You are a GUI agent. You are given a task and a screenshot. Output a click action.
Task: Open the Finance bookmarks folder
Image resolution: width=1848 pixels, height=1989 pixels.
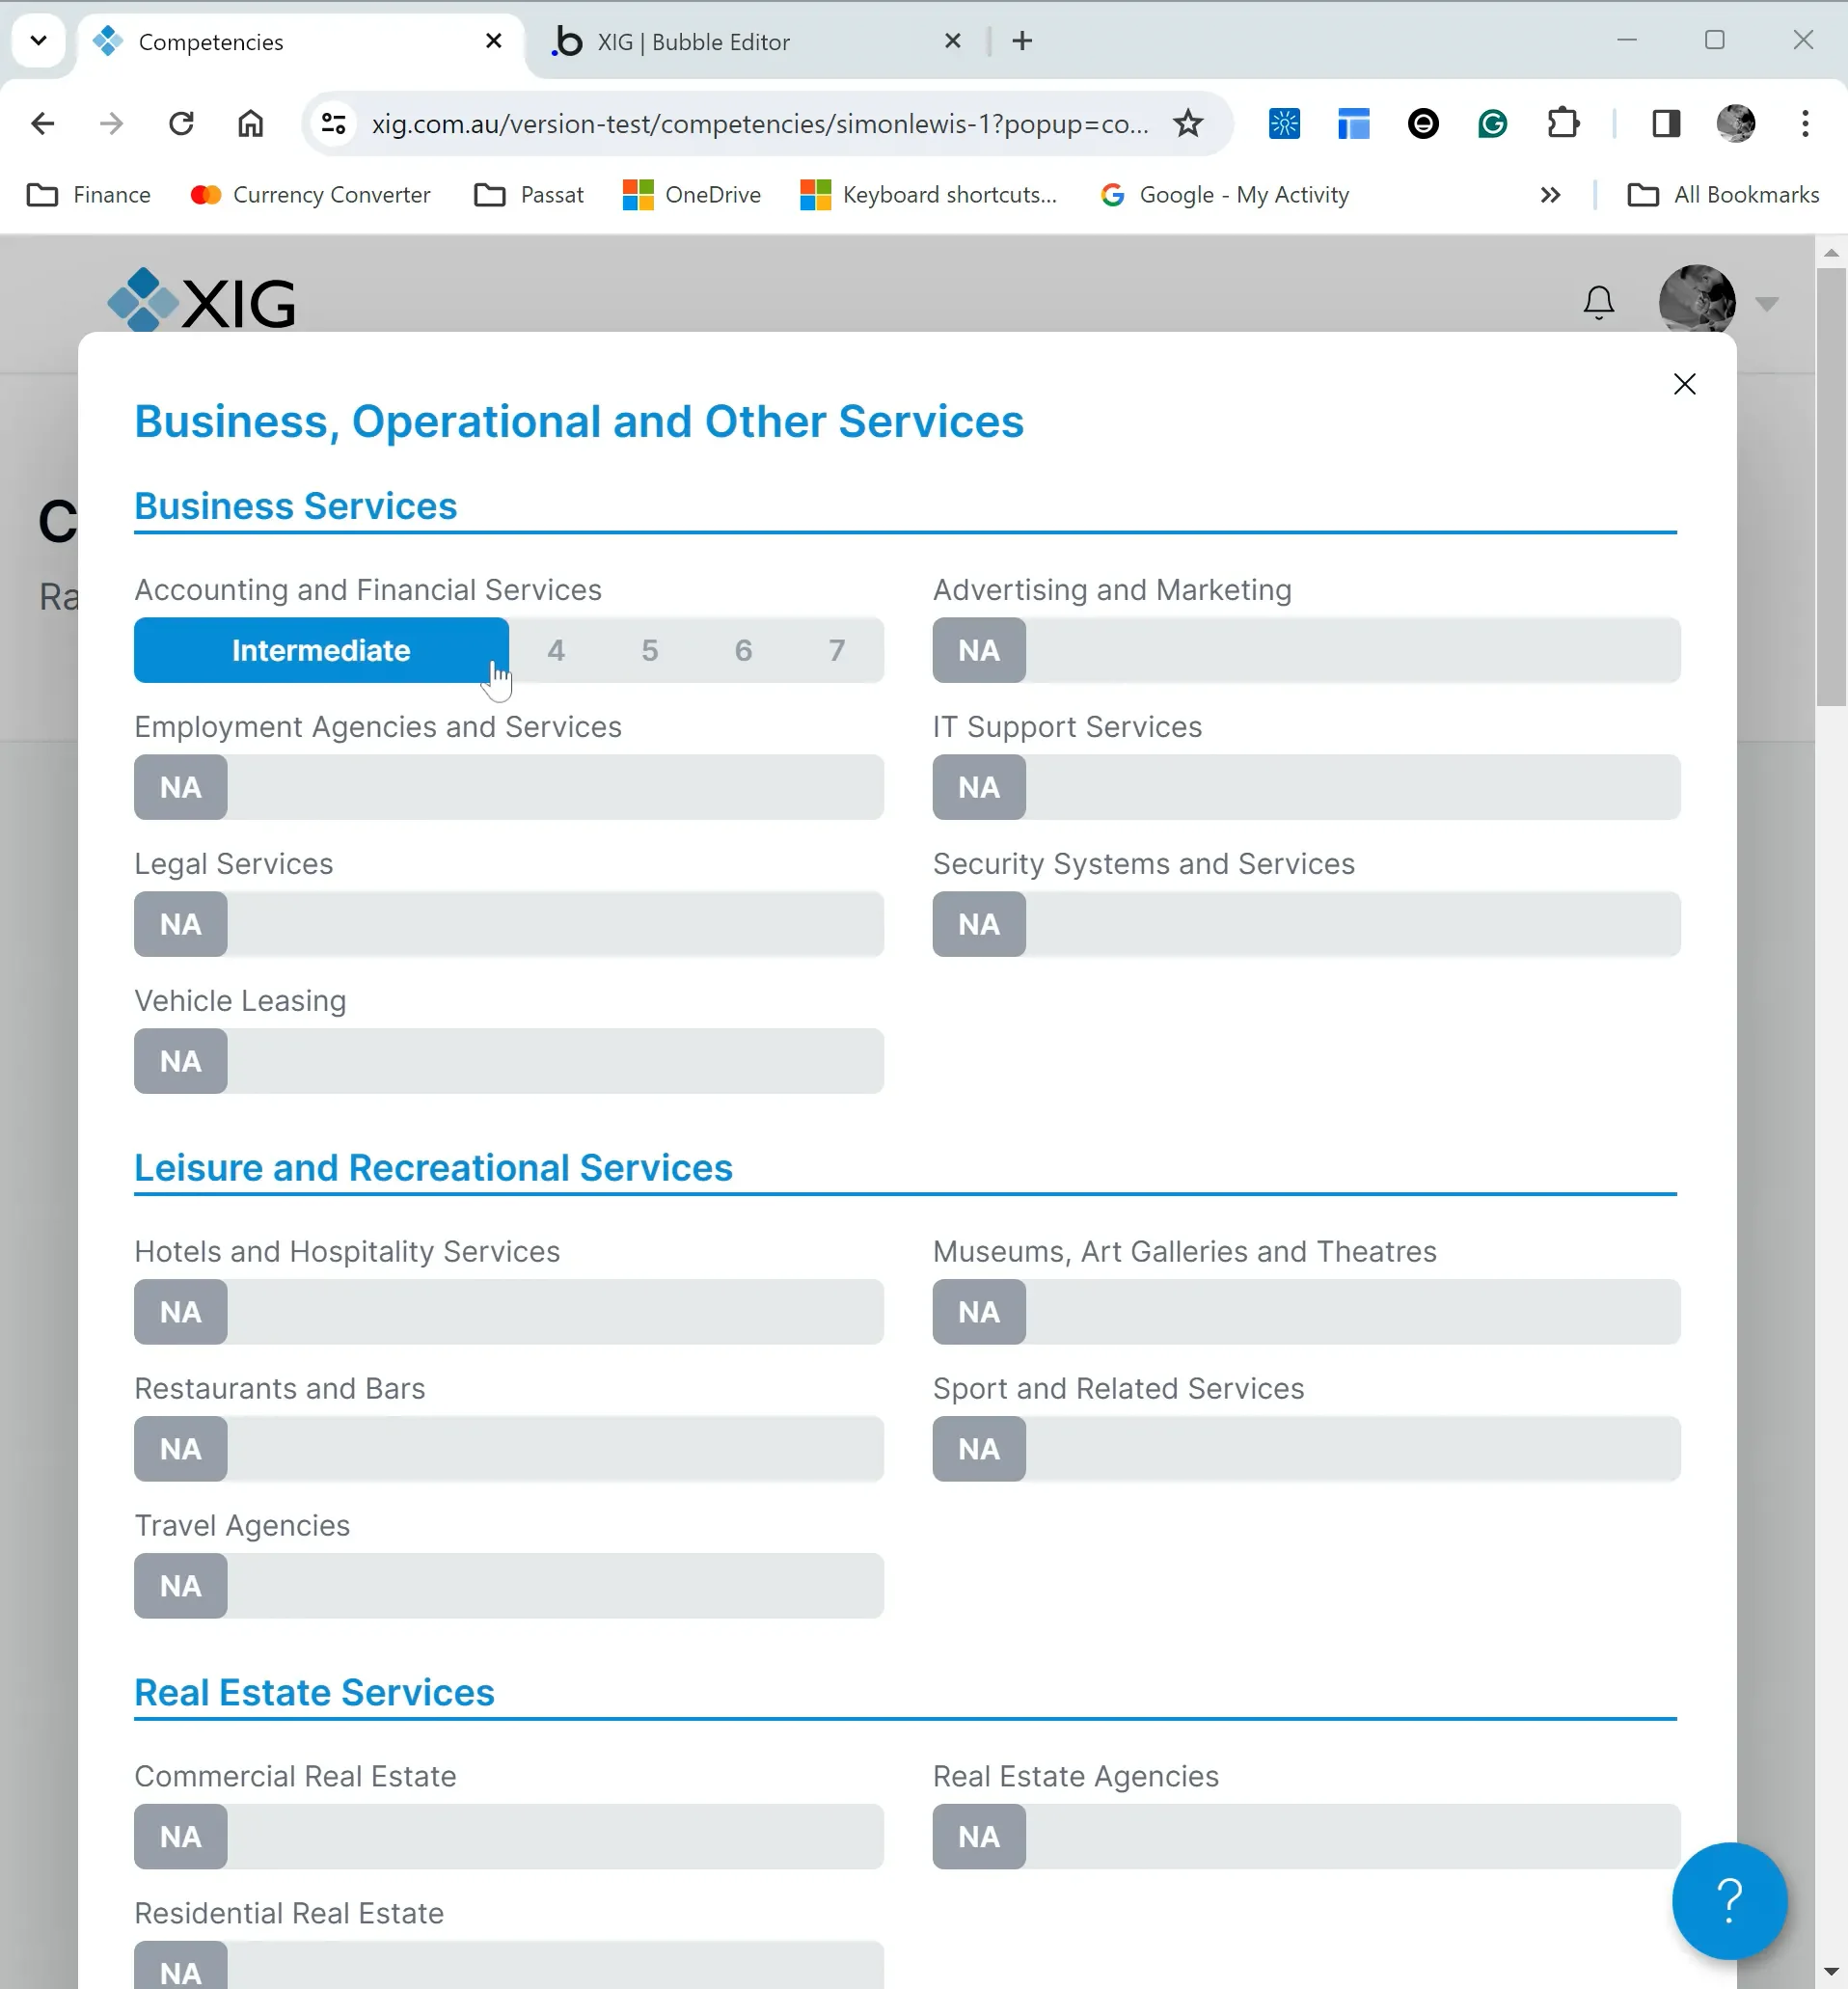click(89, 195)
